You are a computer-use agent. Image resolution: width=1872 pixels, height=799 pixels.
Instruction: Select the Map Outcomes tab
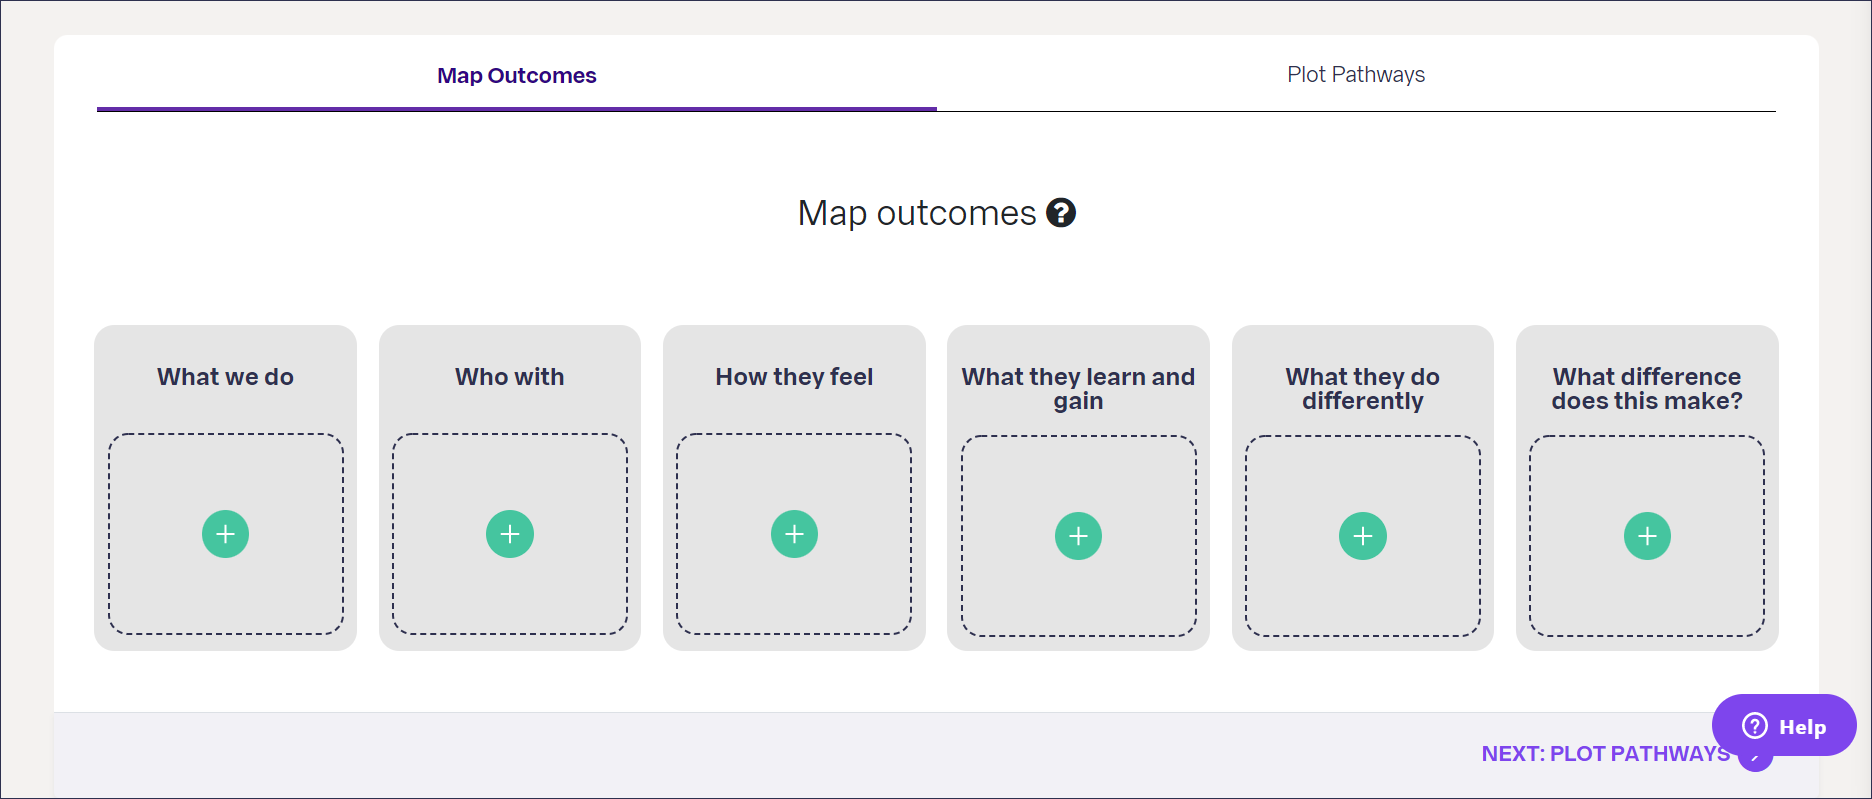[517, 76]
